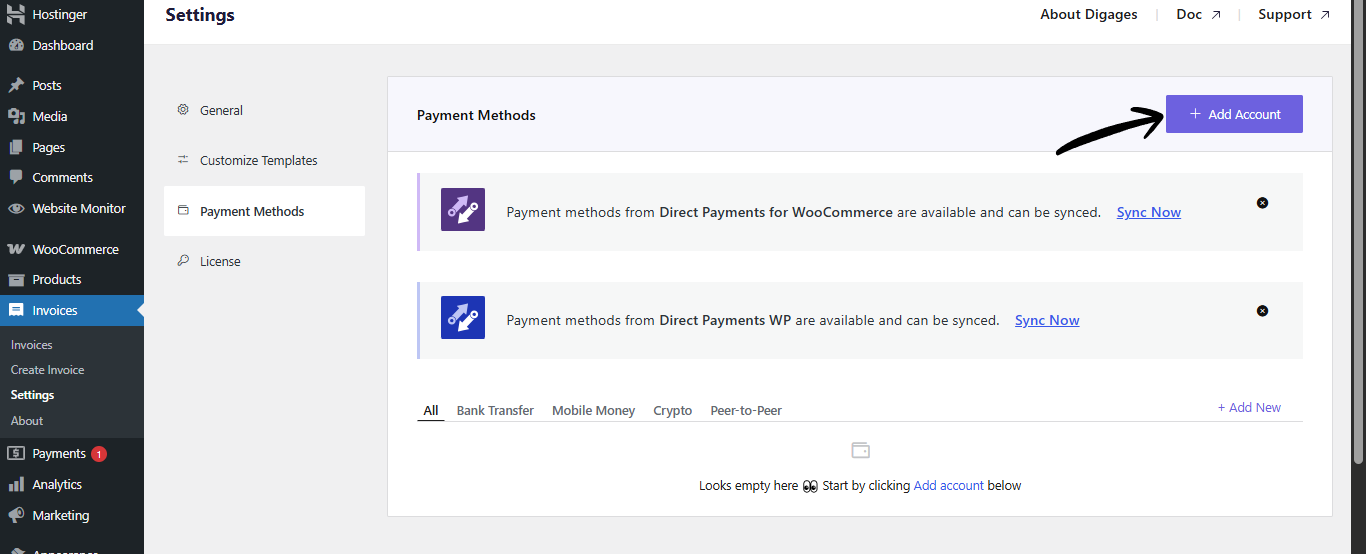Open the Customize Templates section

(x=264, y=160)
